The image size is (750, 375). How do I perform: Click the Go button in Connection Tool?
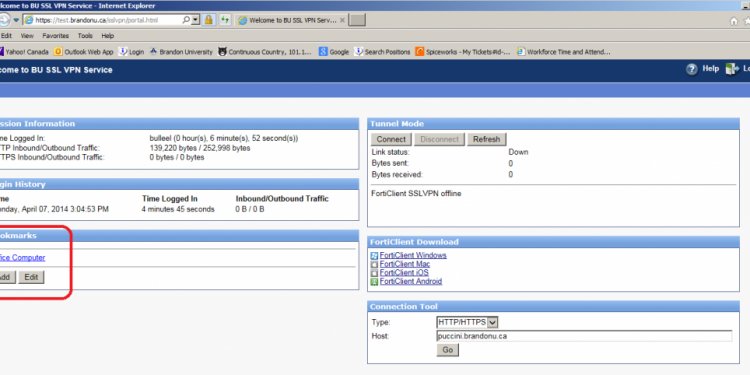[448, 350]
